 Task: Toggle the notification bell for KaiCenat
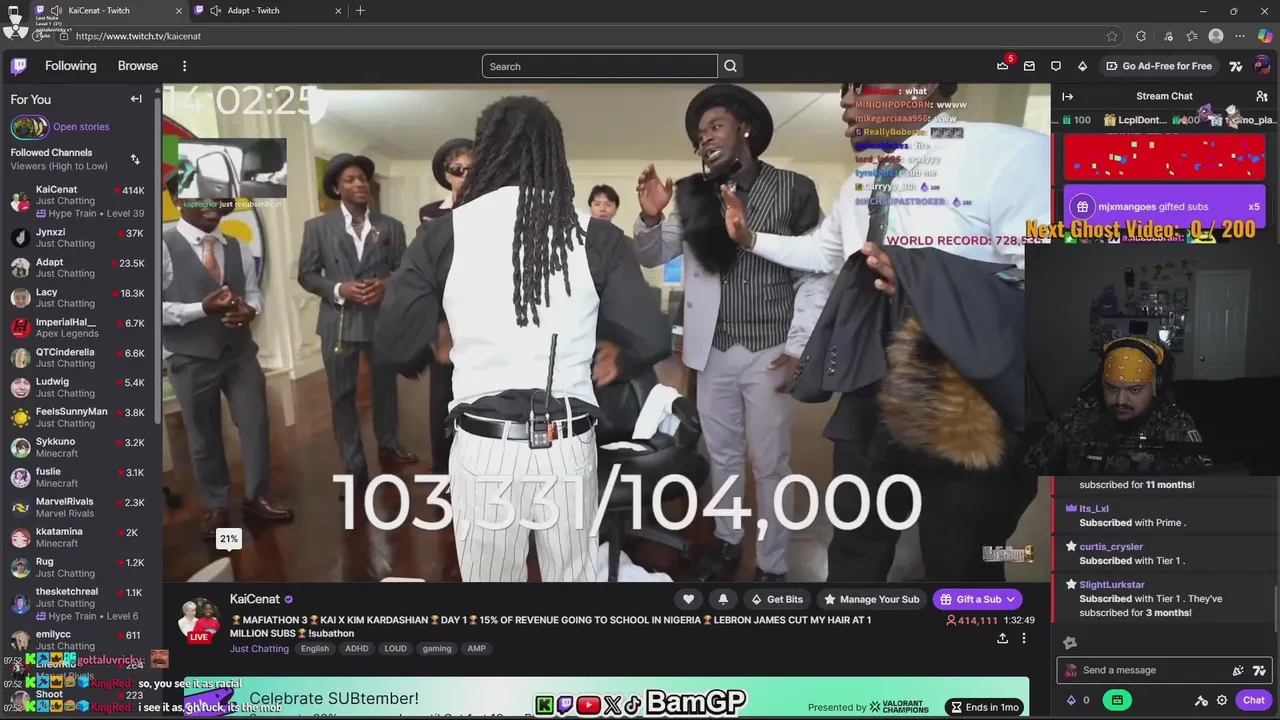723,599
